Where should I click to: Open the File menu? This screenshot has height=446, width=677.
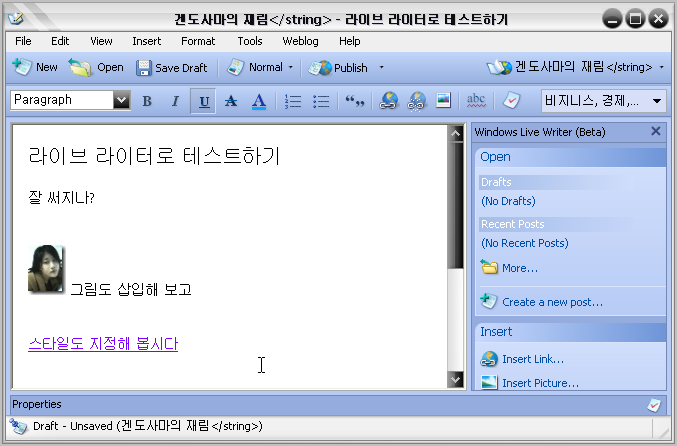tap(23, 41)
